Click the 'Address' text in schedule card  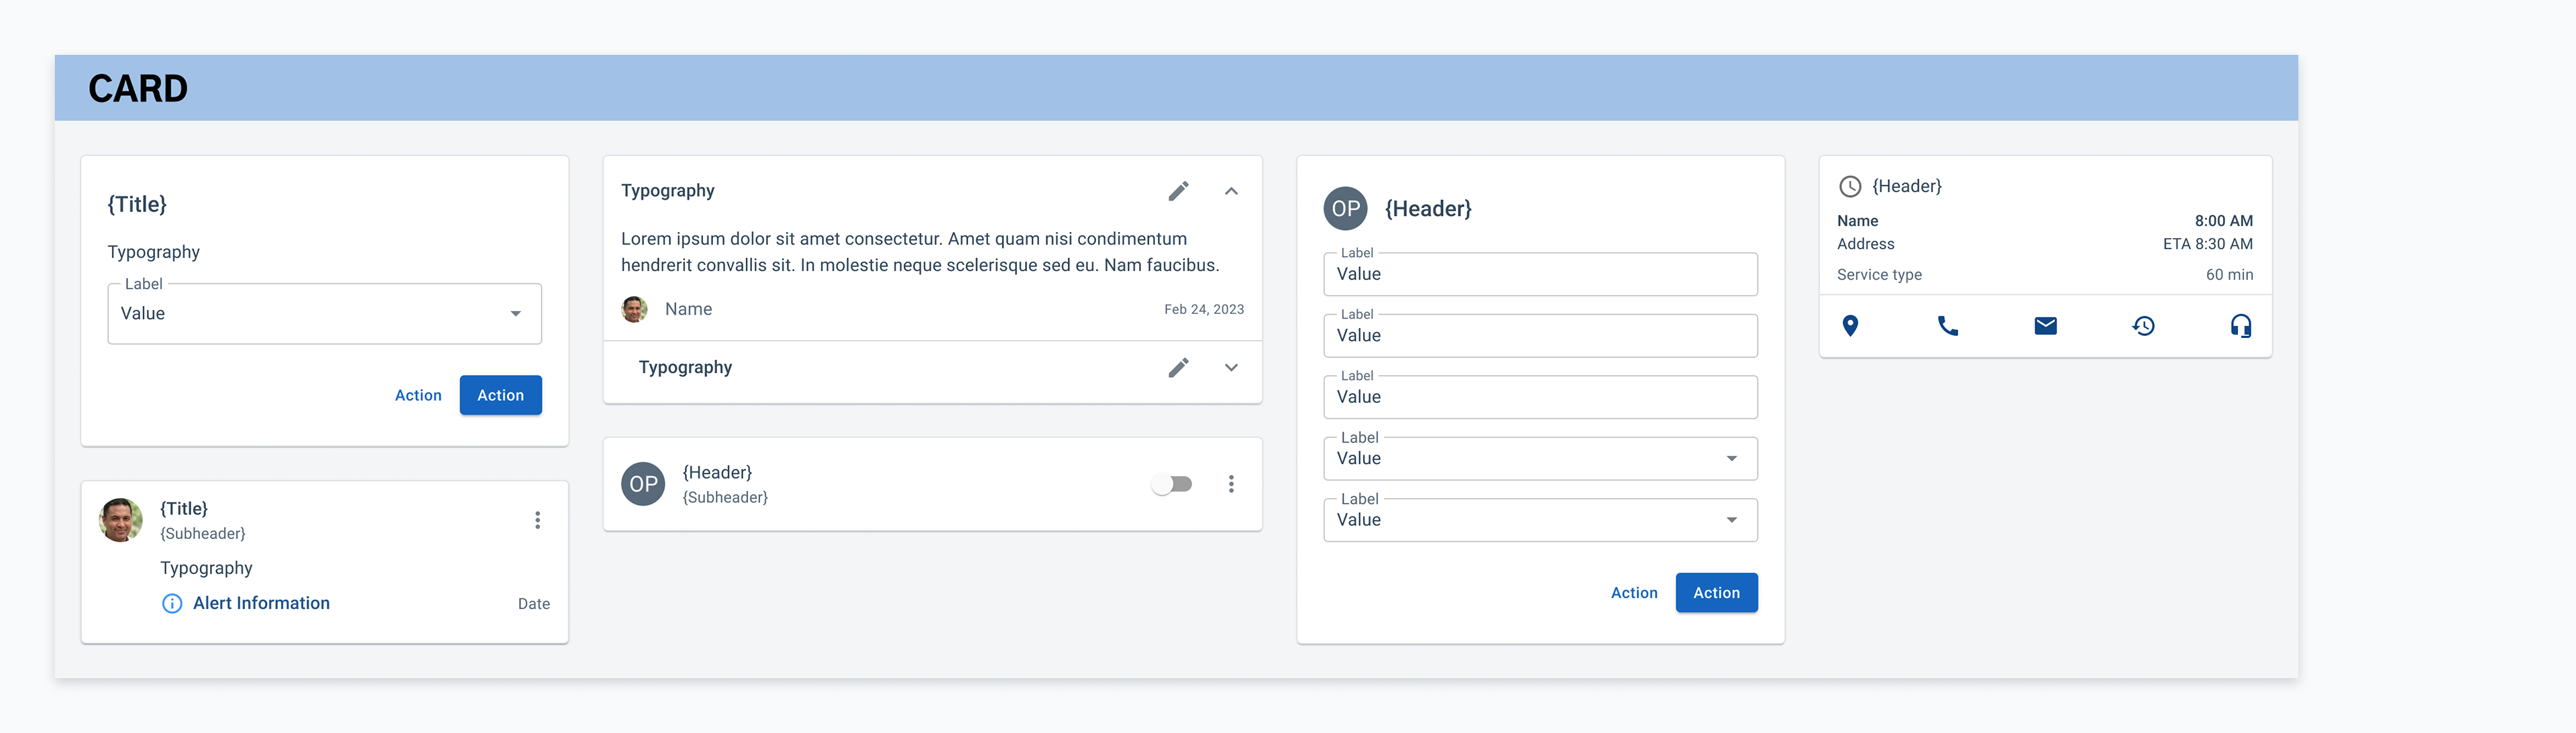[1865, 244]
